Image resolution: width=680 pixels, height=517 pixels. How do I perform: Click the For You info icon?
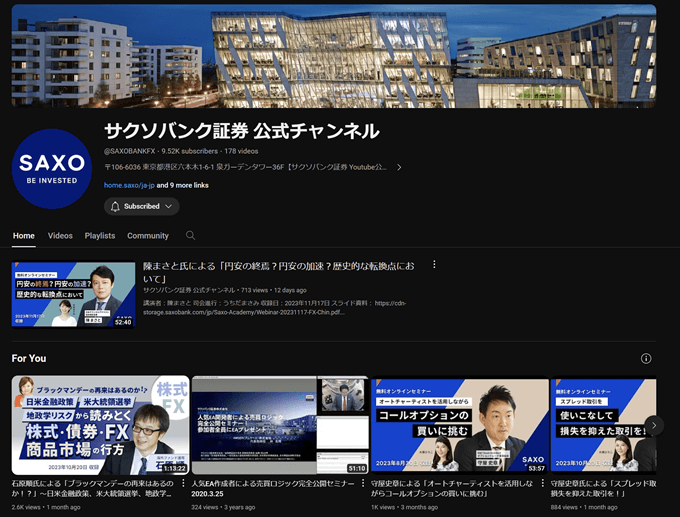[x=646, y=358]
